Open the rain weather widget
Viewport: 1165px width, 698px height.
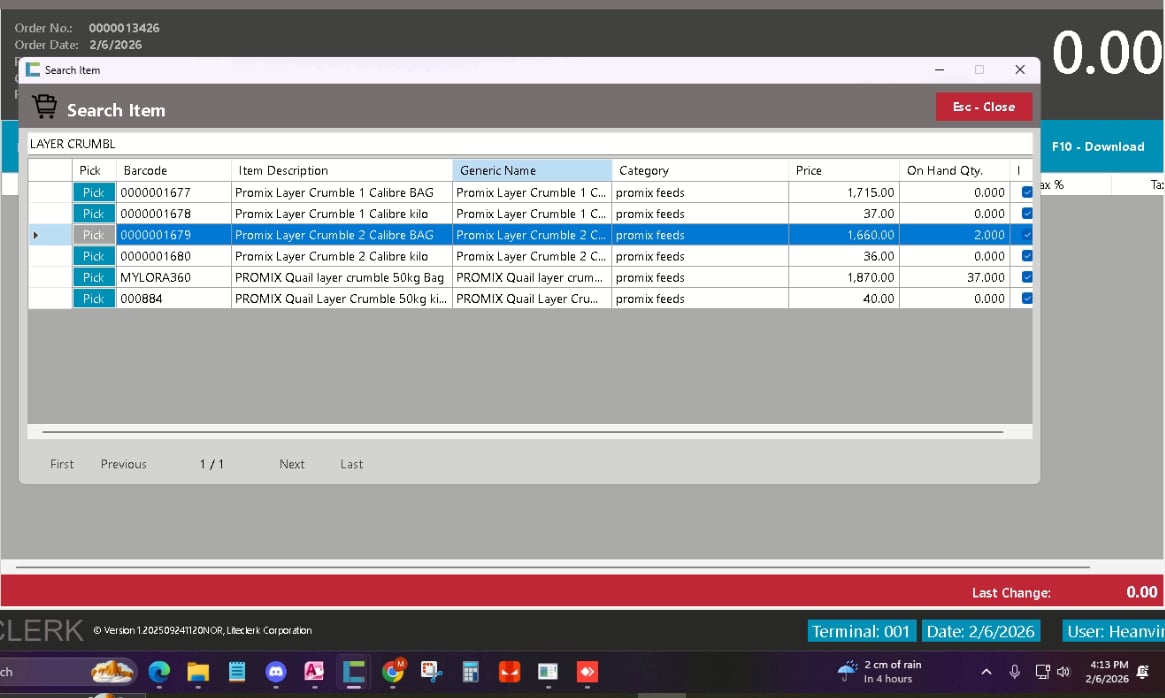tap(878, 672)
